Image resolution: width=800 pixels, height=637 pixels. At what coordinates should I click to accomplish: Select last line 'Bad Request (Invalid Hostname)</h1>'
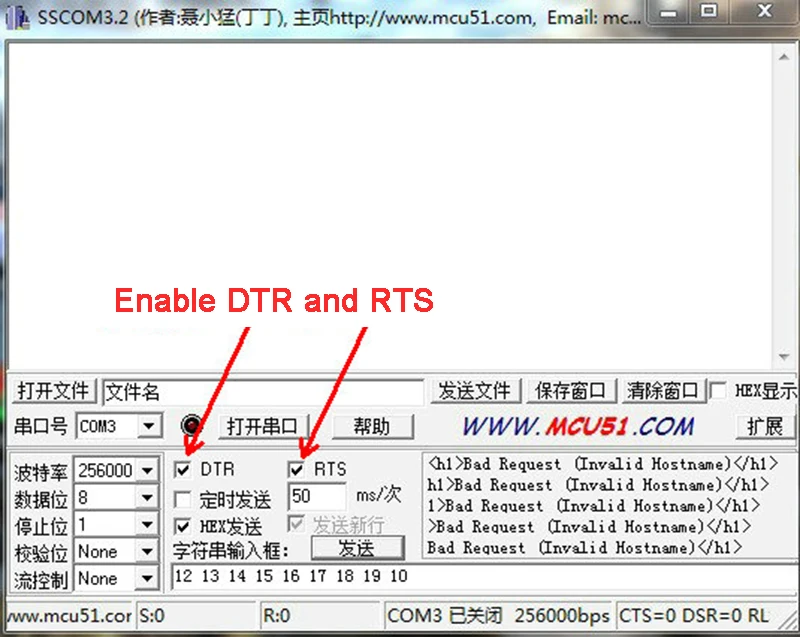tap(585, 548)
